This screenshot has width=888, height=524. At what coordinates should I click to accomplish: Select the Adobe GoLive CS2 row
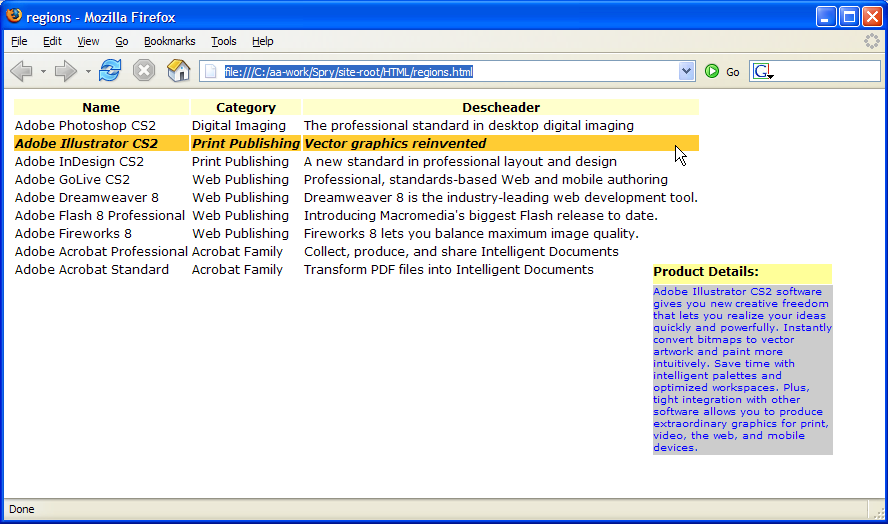tap(356, 180)
